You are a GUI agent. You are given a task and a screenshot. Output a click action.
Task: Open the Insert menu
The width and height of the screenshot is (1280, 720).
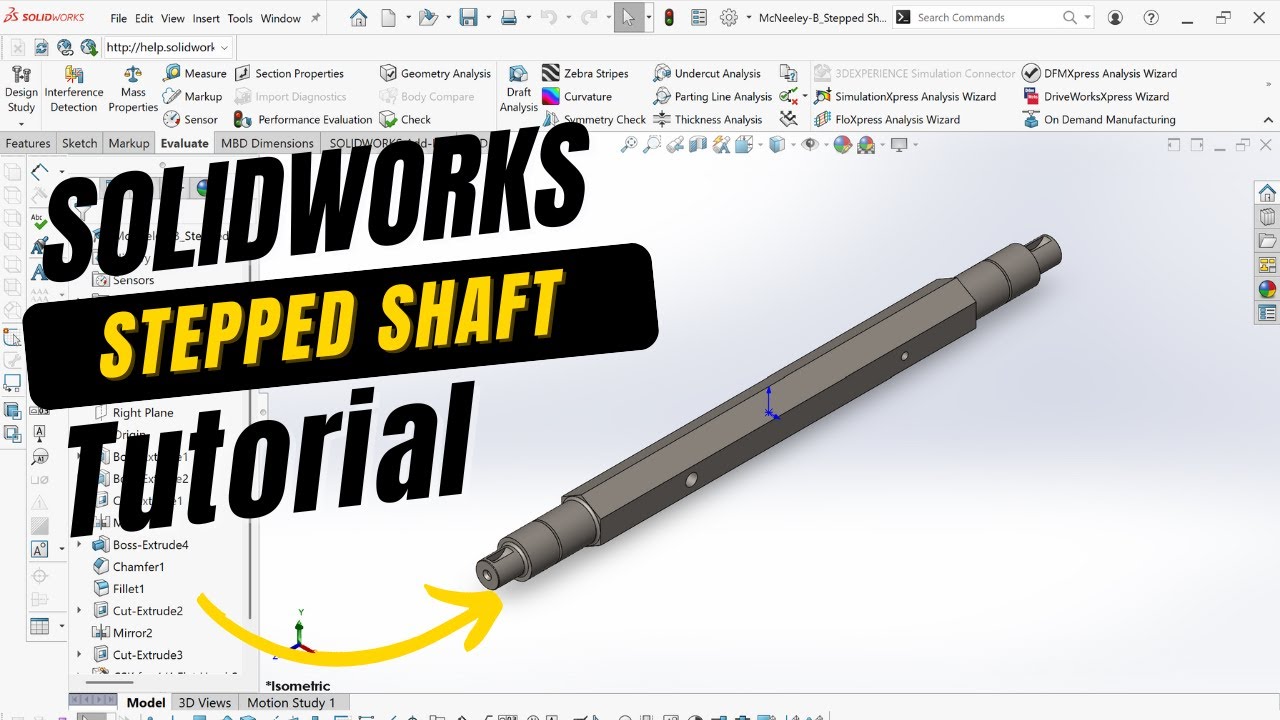coord(206,18)
